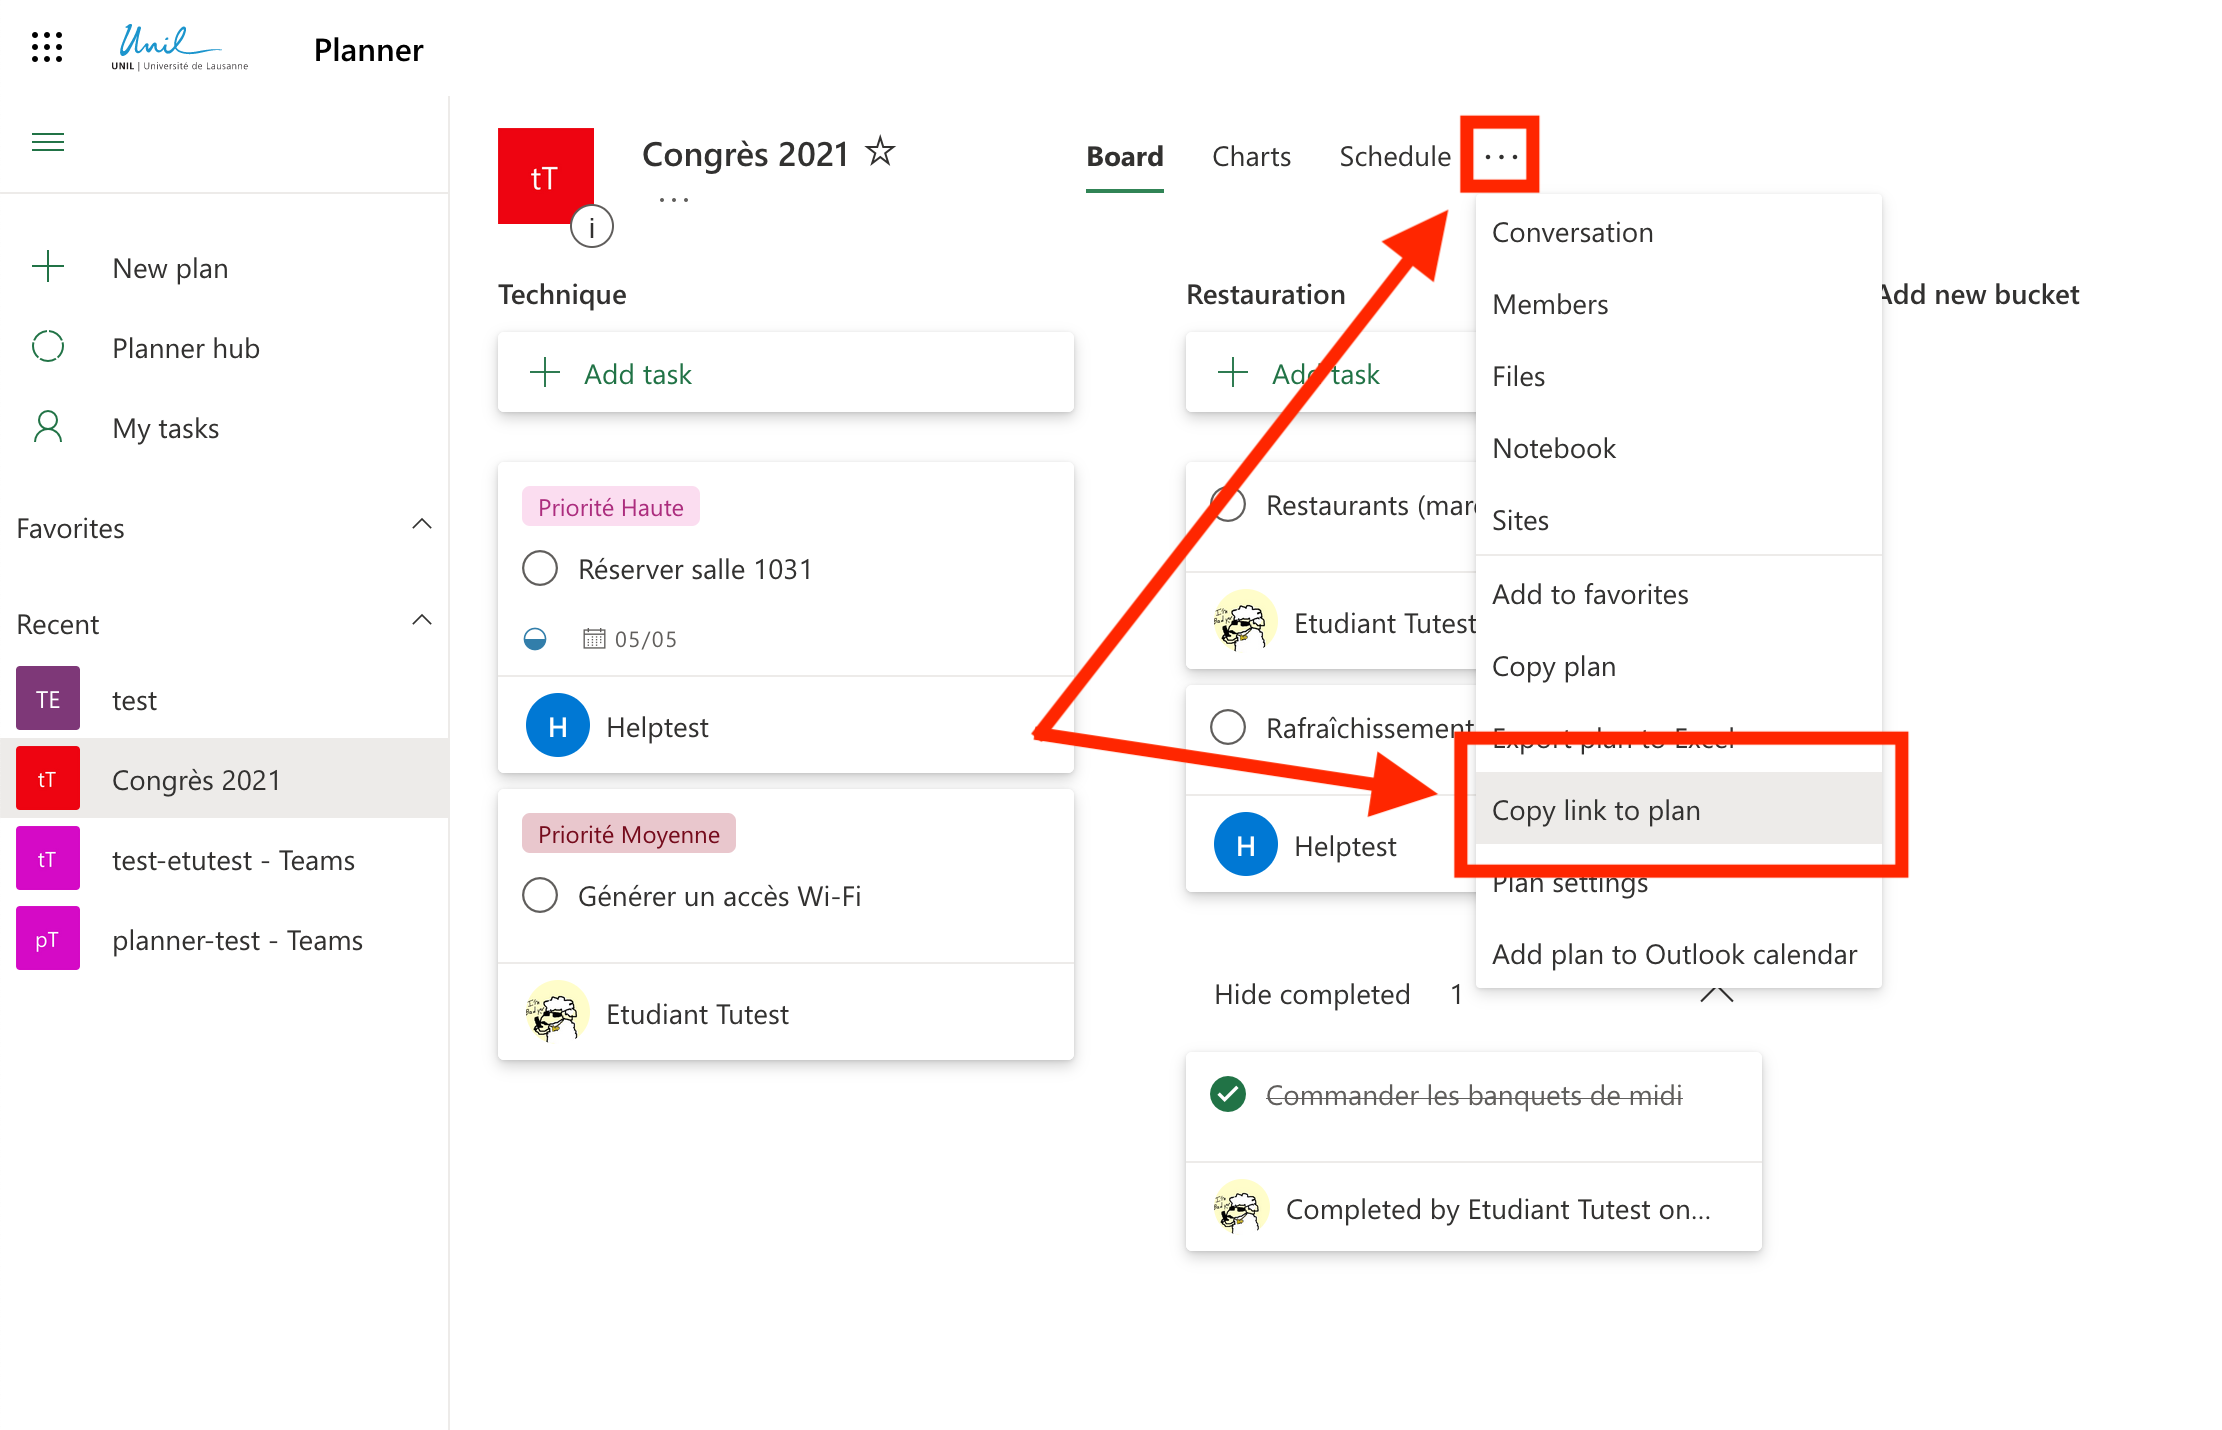Click the New plan plus icon

48,267
